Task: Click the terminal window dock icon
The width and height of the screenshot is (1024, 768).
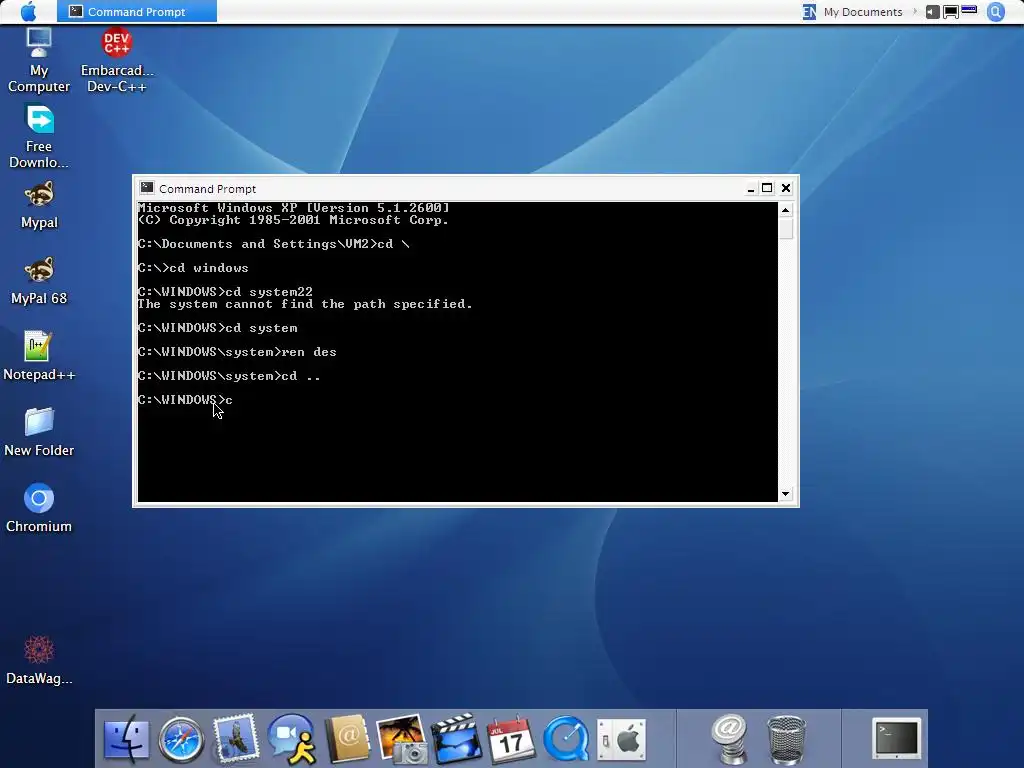Action: [897, 738]
